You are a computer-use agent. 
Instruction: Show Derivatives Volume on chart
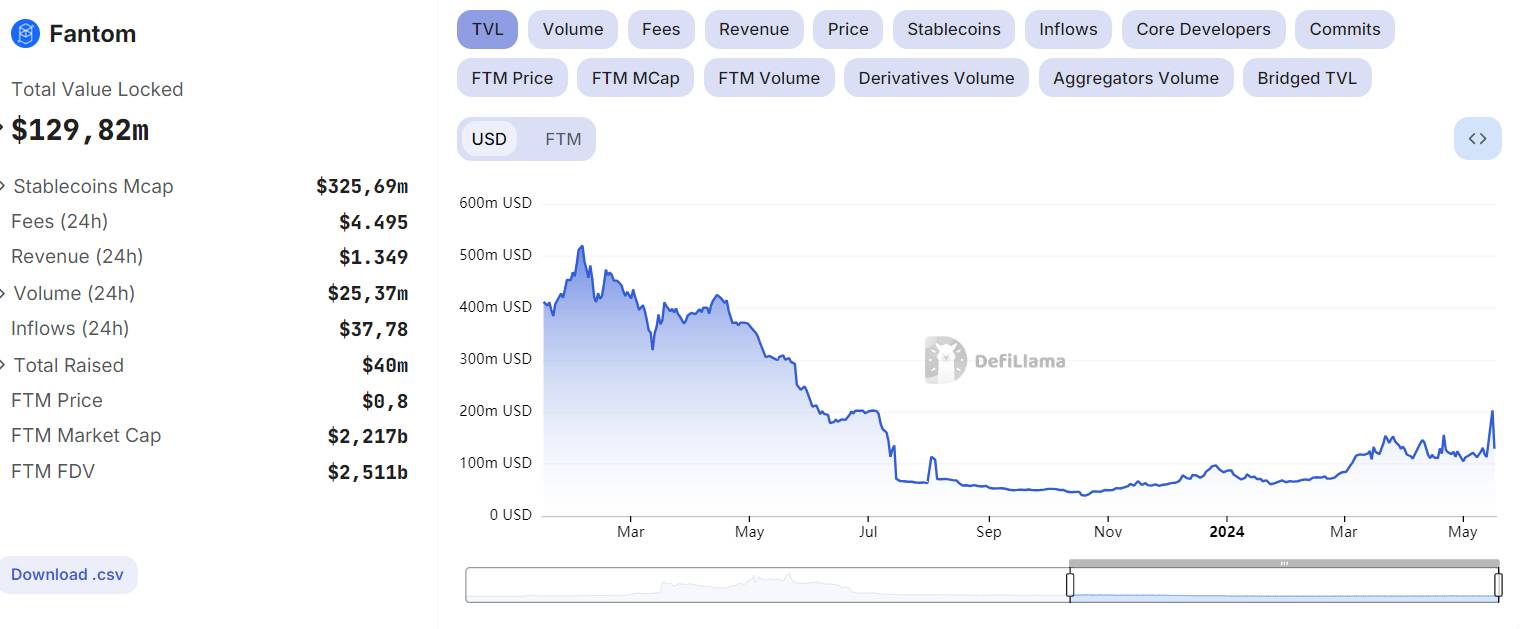(x=936, y=78)
